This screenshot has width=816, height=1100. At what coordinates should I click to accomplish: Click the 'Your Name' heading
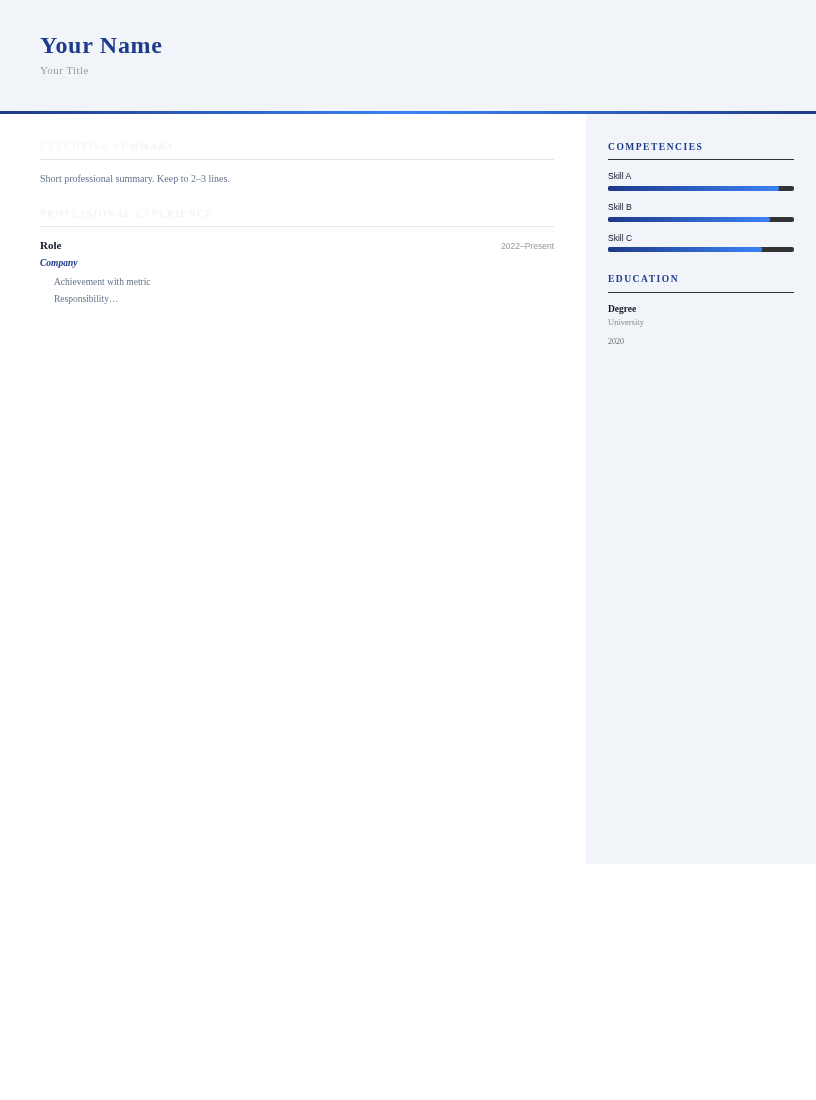coord(101,46)
